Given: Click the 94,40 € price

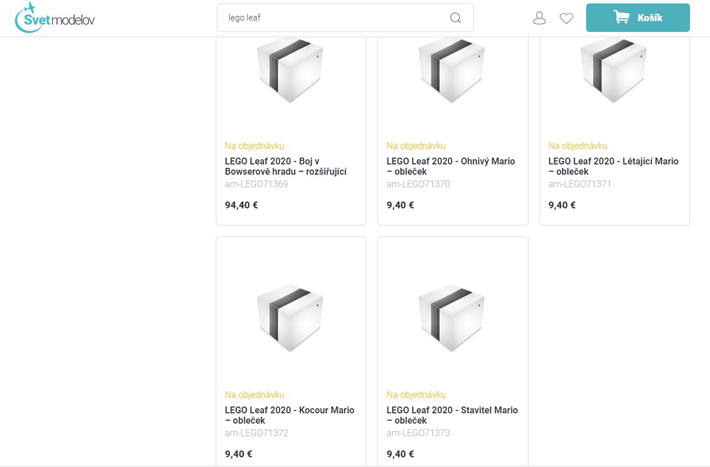Looking at the screenshot, I should pos(241,205).
